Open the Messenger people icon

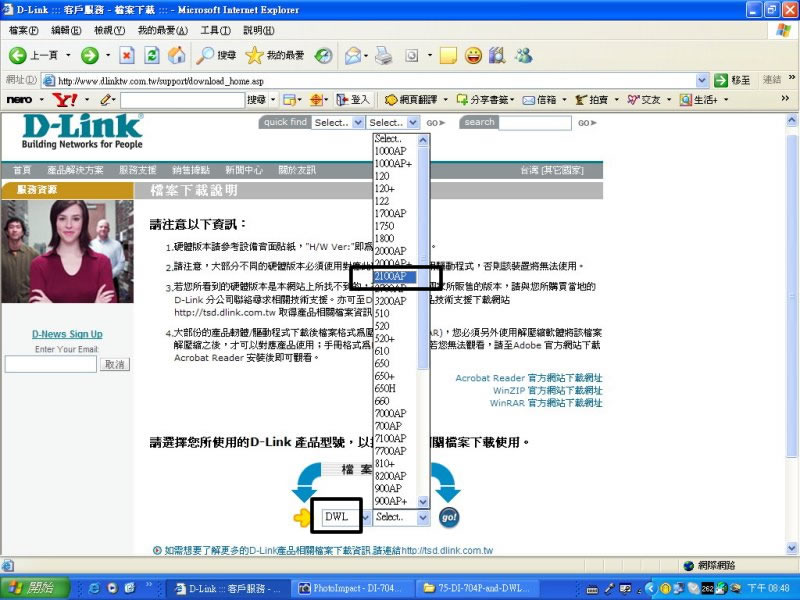(x=524, y=55)
